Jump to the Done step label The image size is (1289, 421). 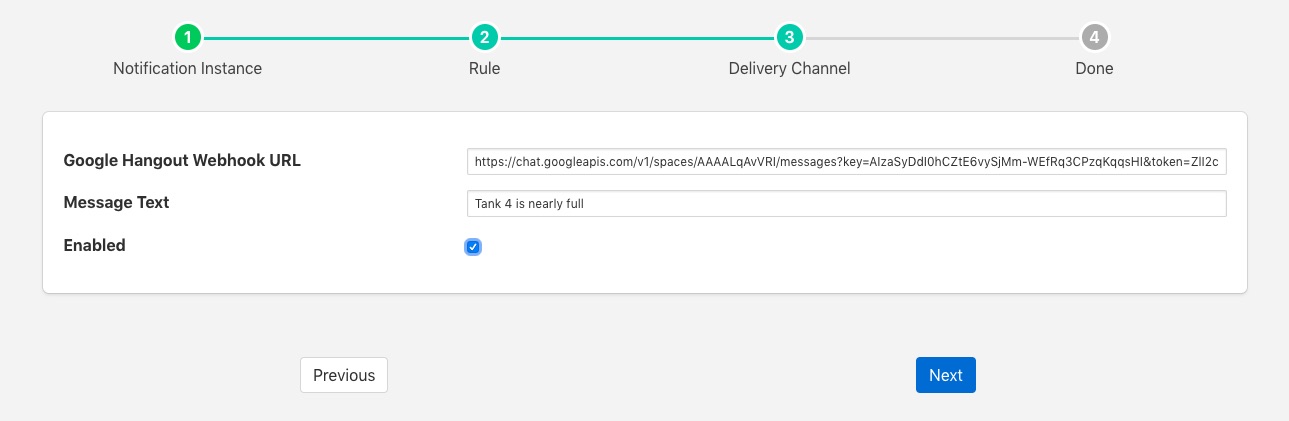pyautogui.click(x=1094, y=69)
